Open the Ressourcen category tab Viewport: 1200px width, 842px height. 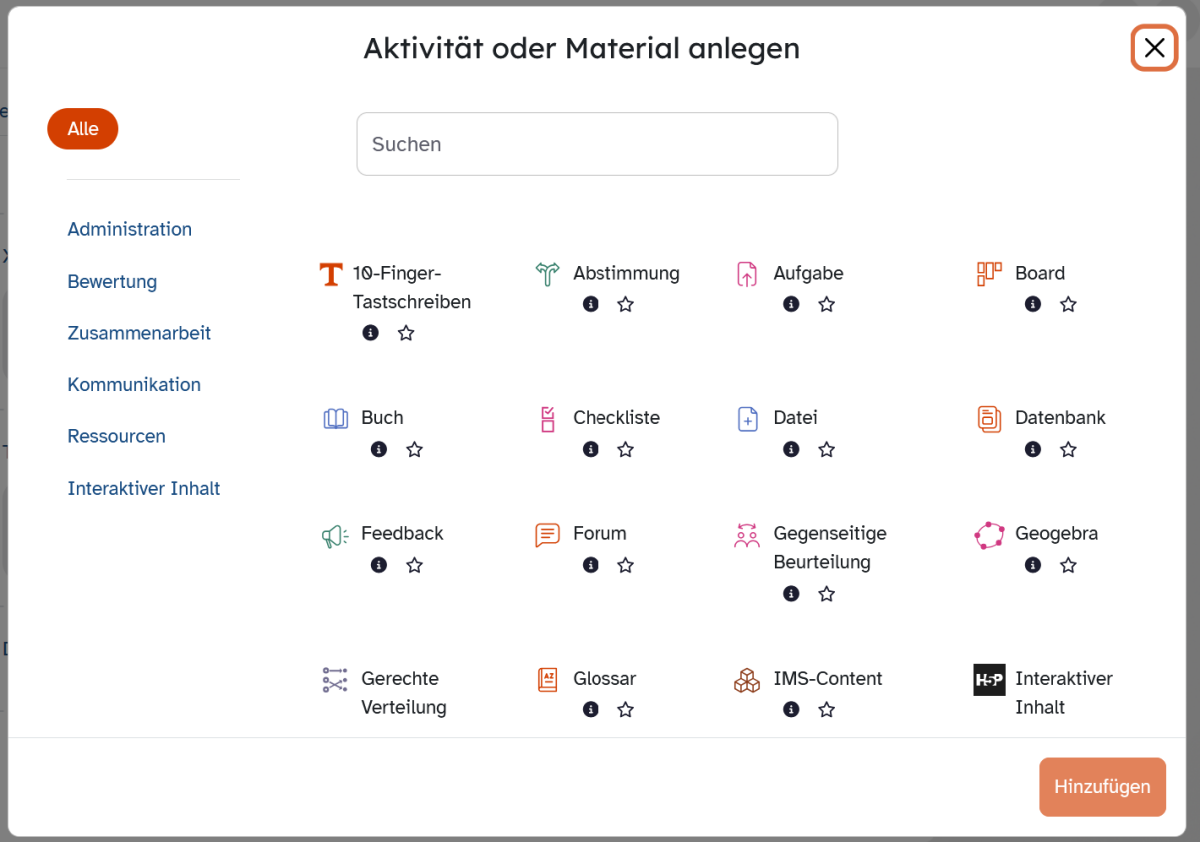pos(116,437)
